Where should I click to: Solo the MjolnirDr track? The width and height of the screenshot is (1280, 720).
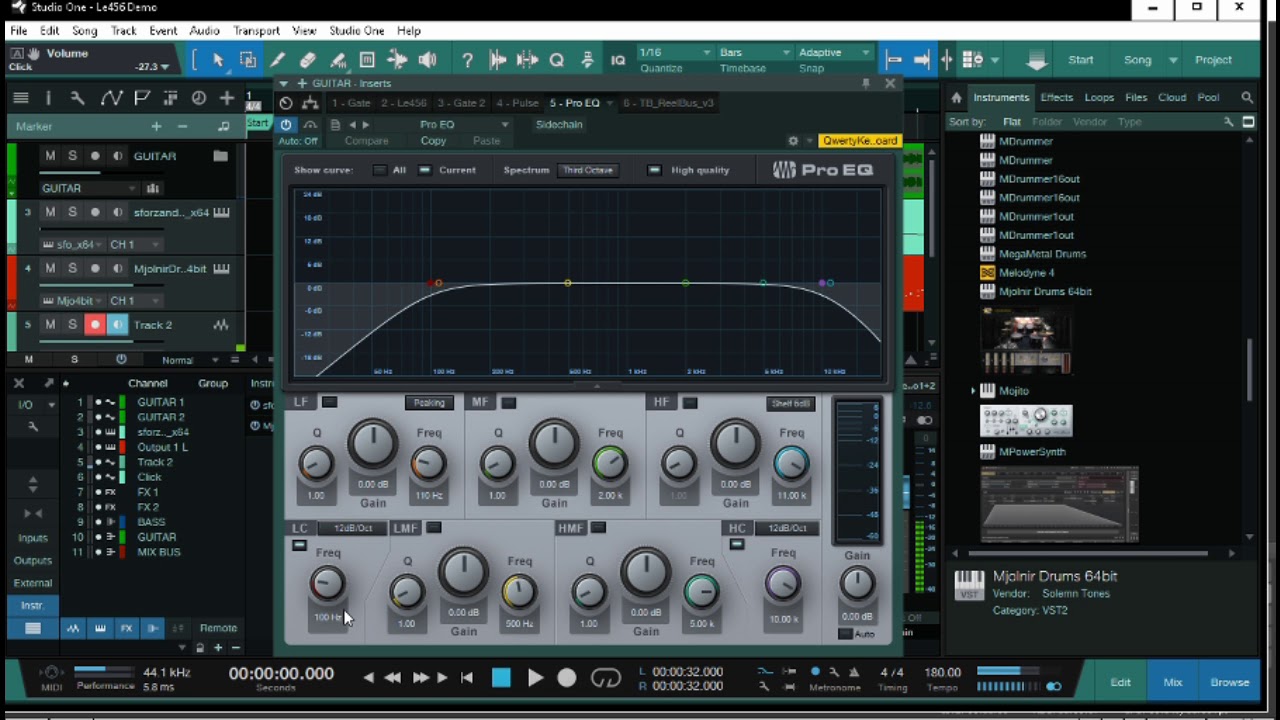[72, 268]
